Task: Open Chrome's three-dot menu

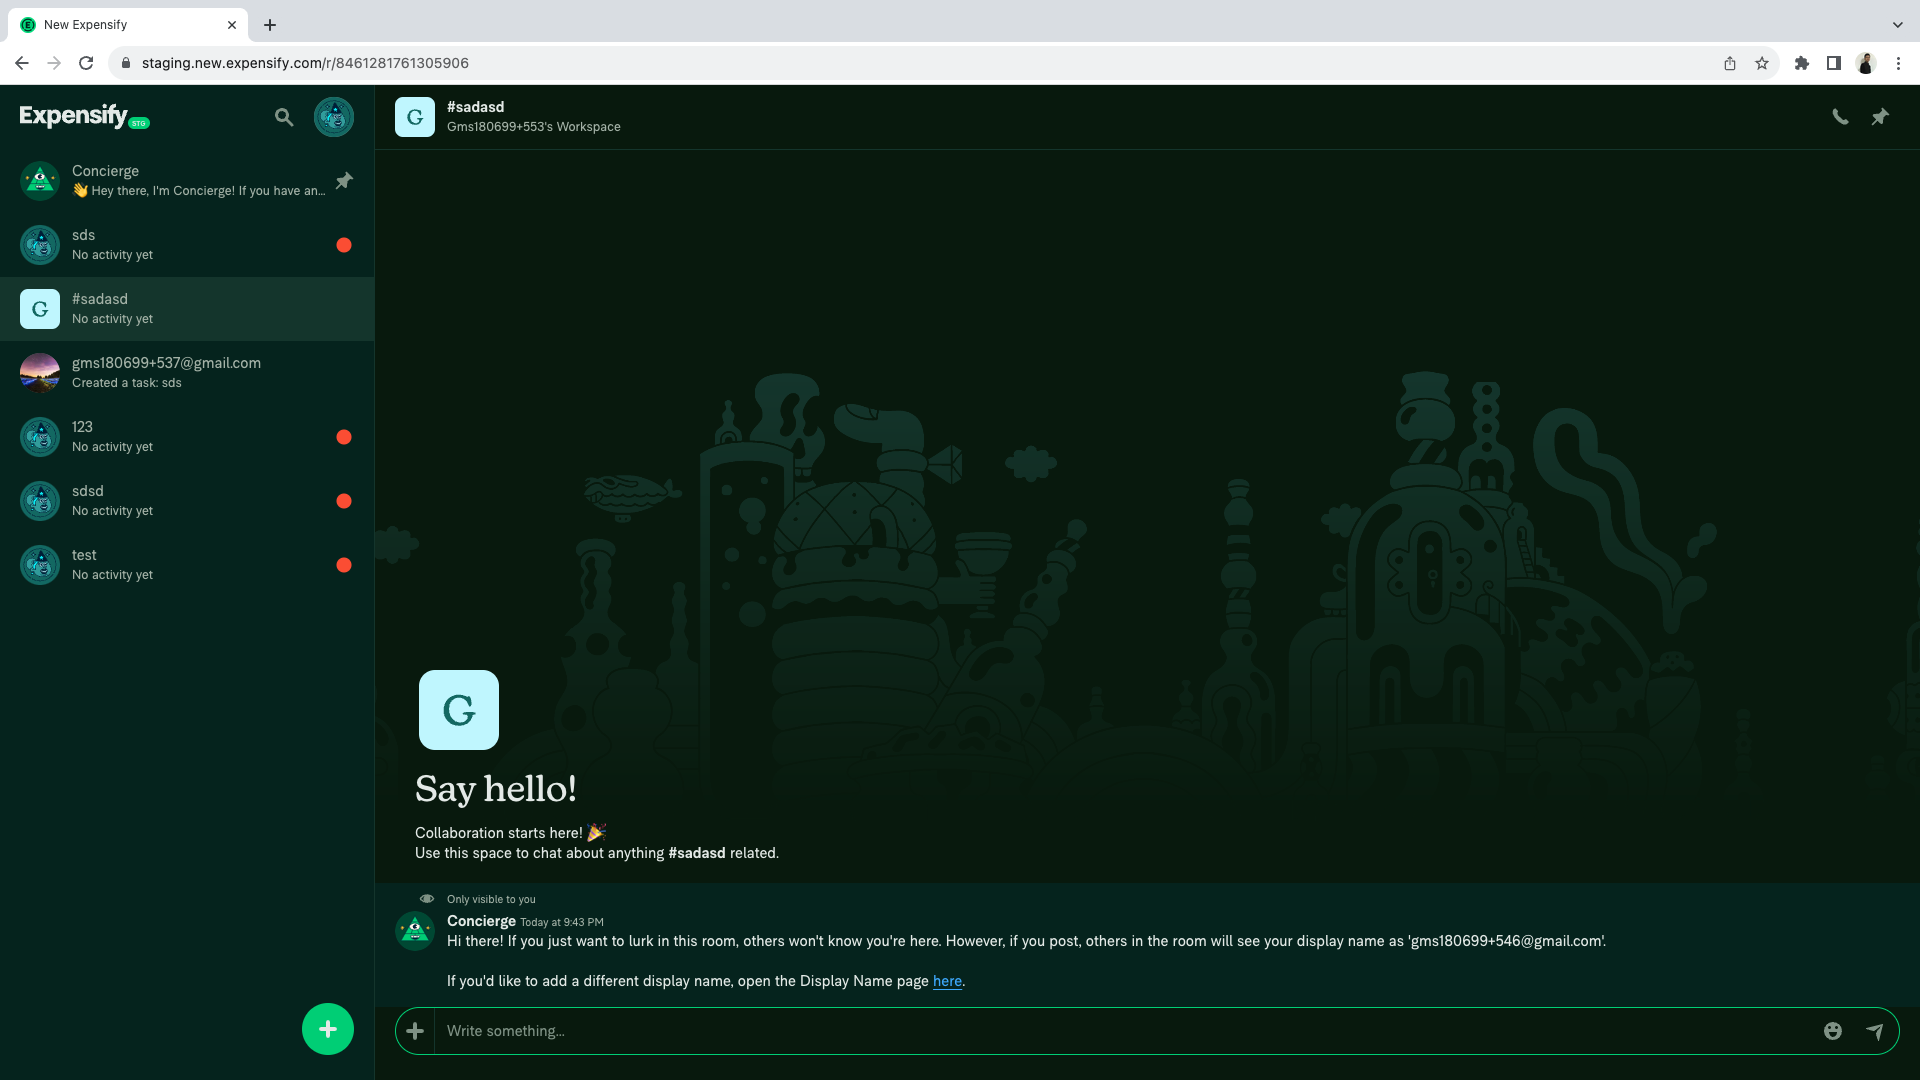Action: coord(1898,63)
